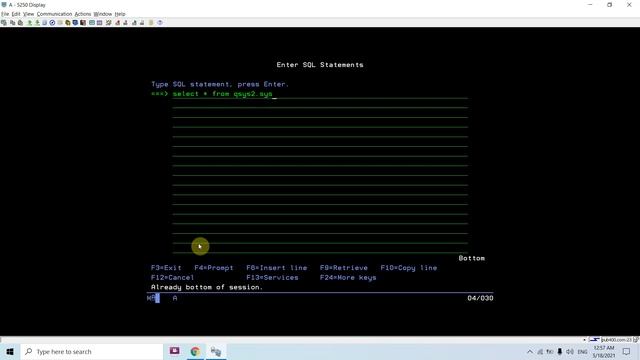Click the crossed tools toolbar icon
The image size is (640, 360).
coord(109,22)
